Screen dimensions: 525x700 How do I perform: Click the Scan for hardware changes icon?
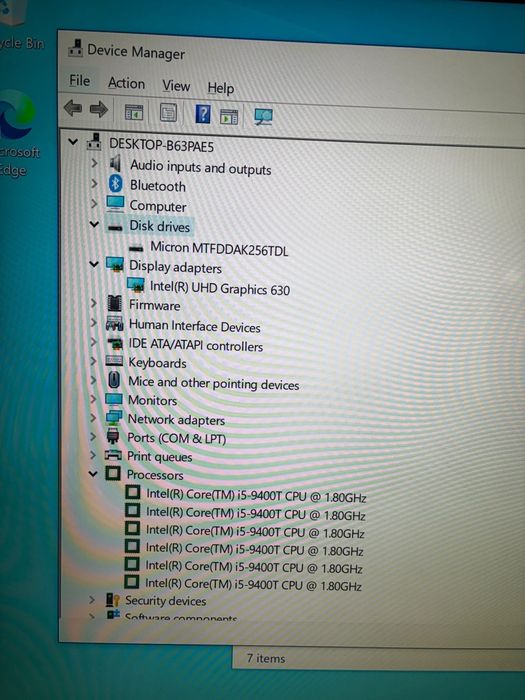click(263, 117)
